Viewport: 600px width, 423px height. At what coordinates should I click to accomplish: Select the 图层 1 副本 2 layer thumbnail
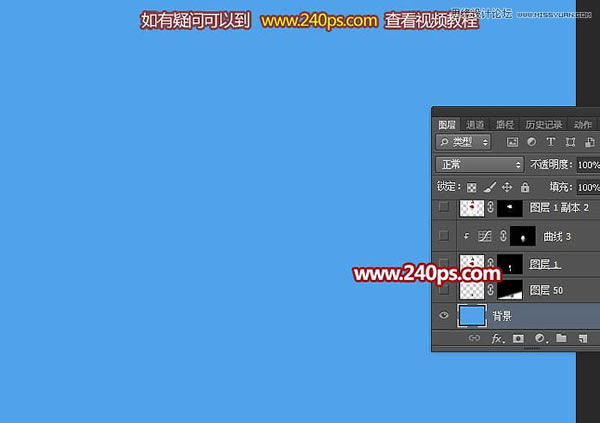click(x=471, y=208)
